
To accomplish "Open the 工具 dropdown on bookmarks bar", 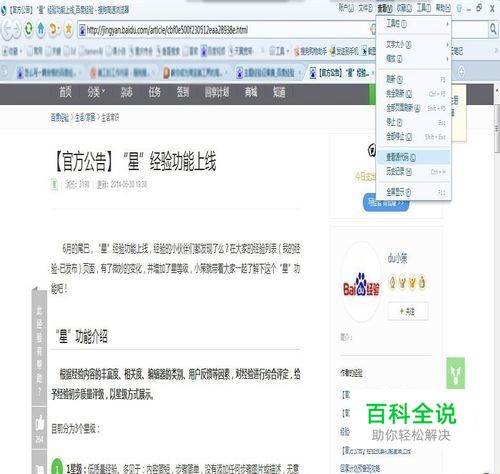I will pyautogui.click(x=279, y=51).
